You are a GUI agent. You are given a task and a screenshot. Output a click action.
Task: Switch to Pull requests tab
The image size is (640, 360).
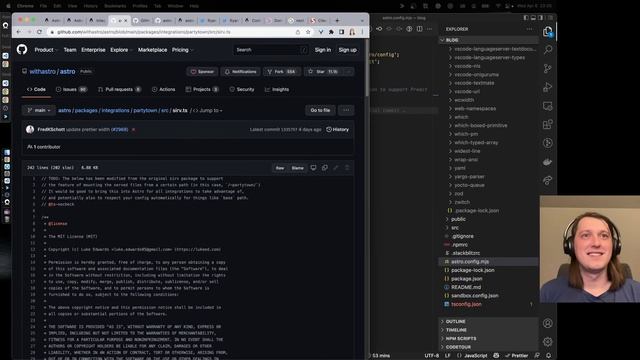[119, 89]
